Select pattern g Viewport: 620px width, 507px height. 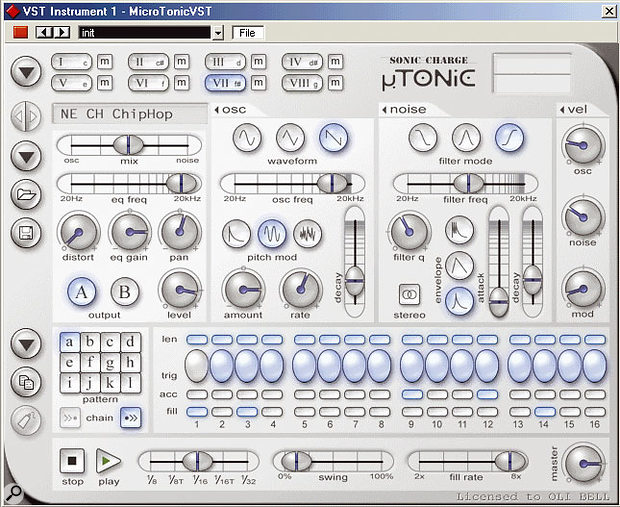coord(110,363)
